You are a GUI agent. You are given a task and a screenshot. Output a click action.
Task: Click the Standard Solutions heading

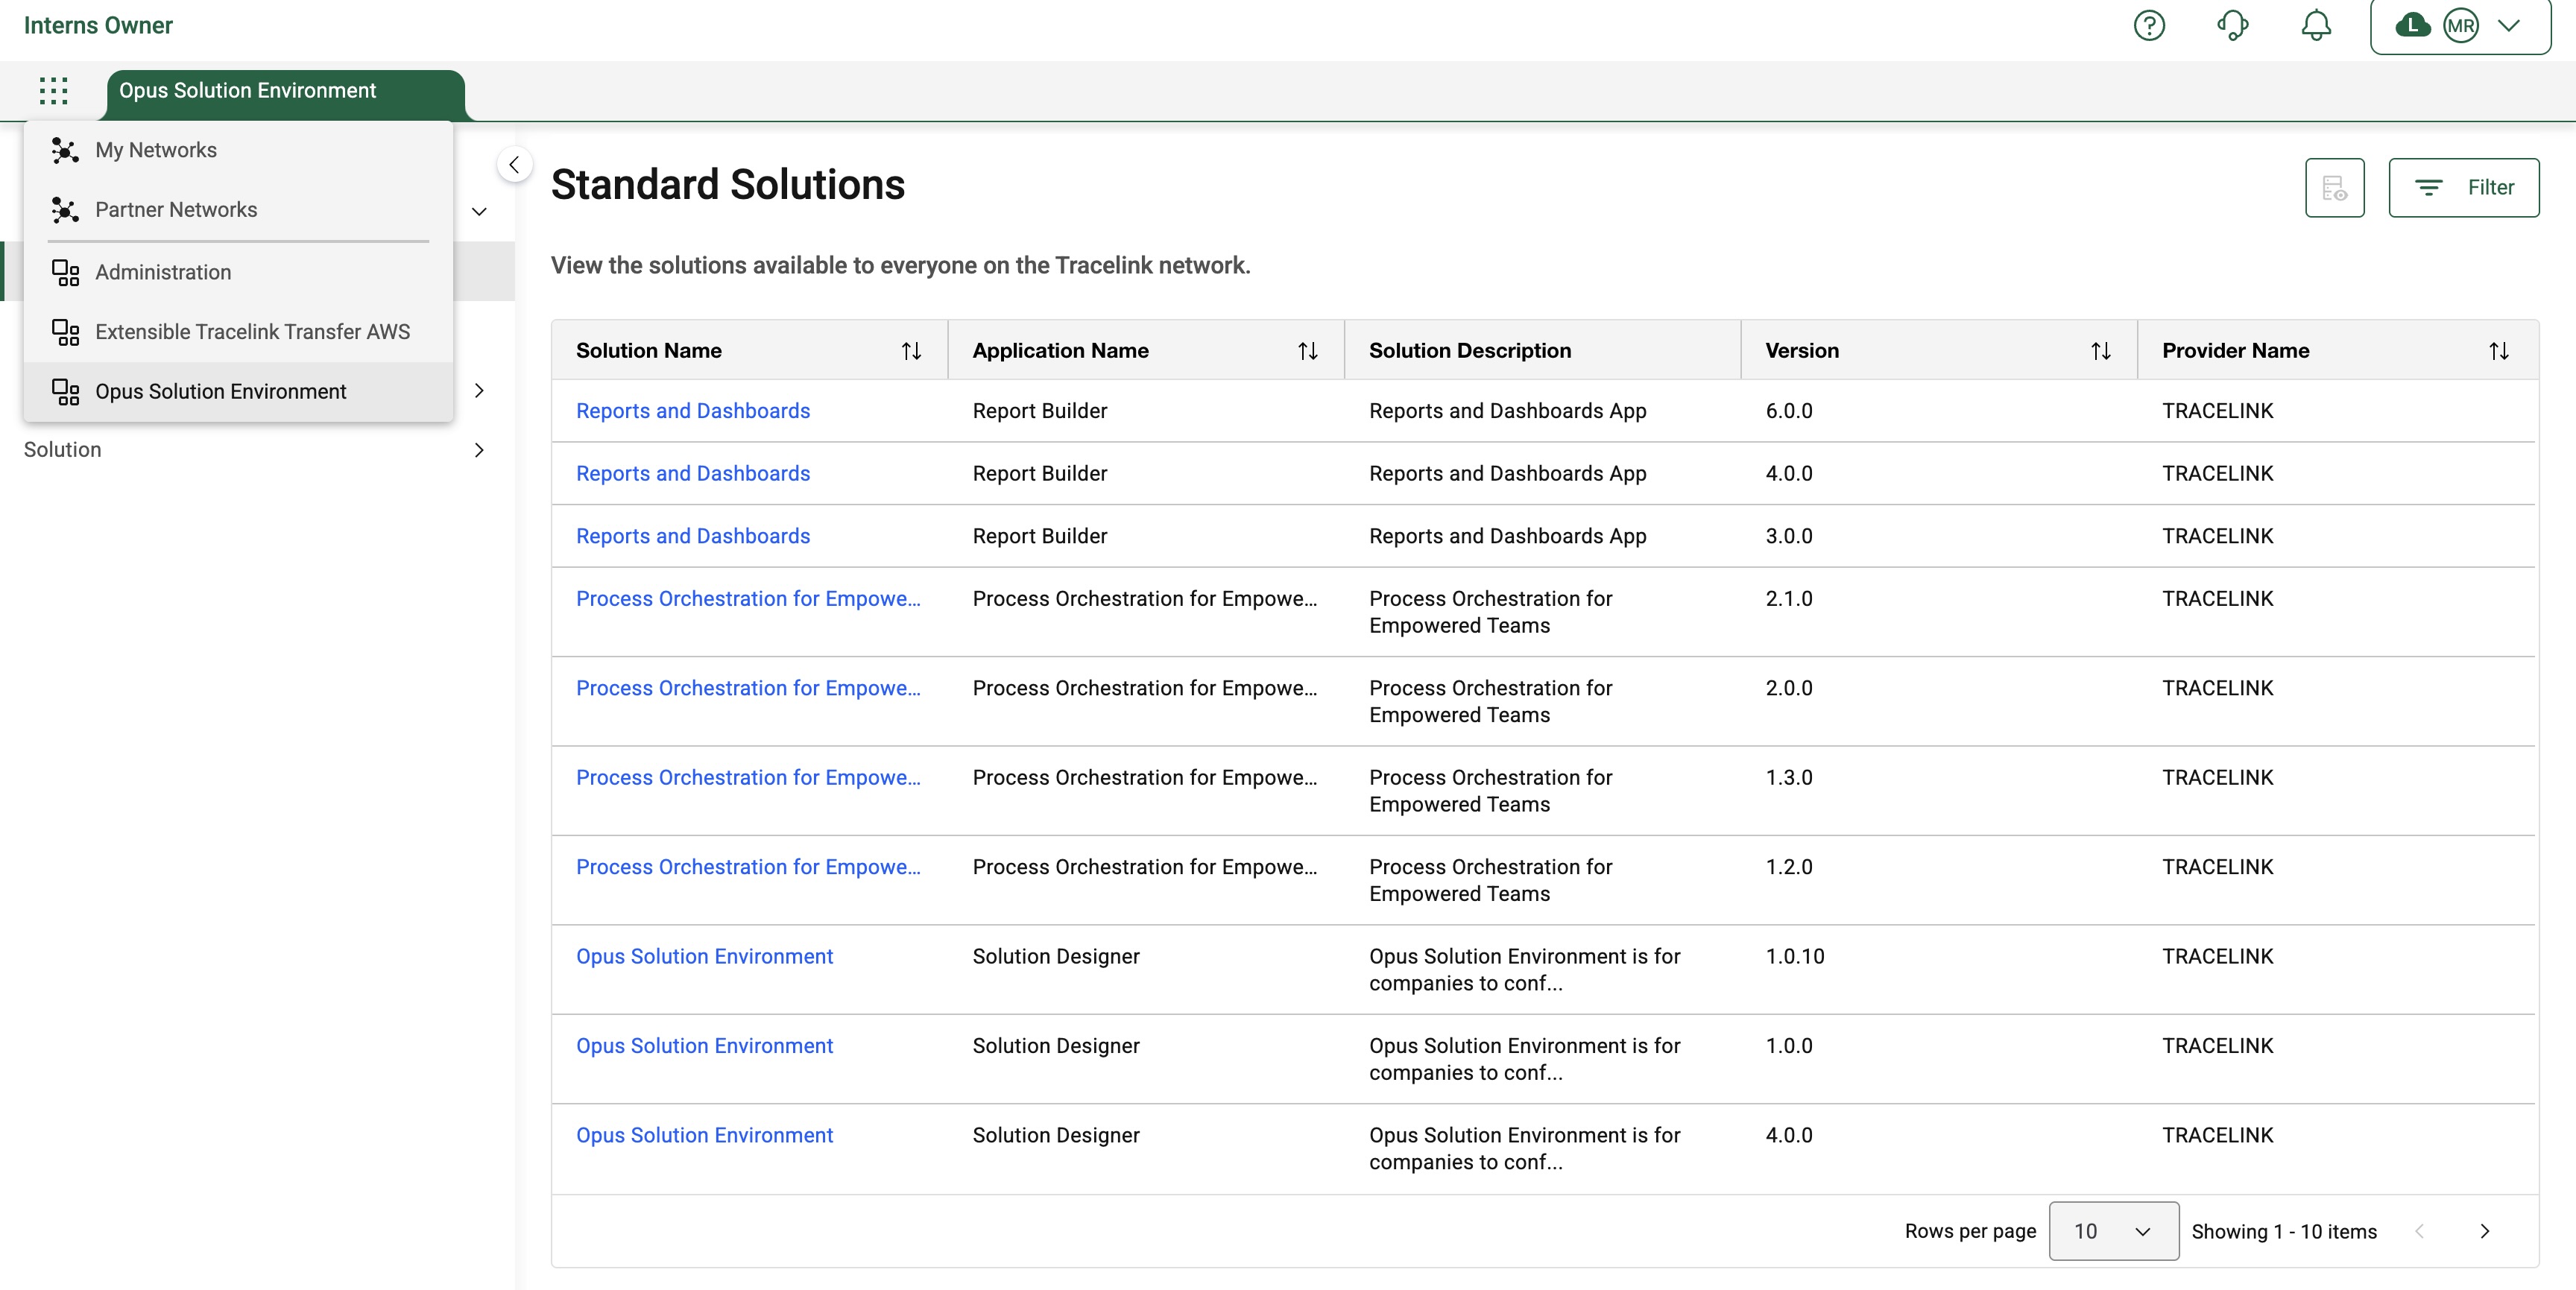pos(728,185)
